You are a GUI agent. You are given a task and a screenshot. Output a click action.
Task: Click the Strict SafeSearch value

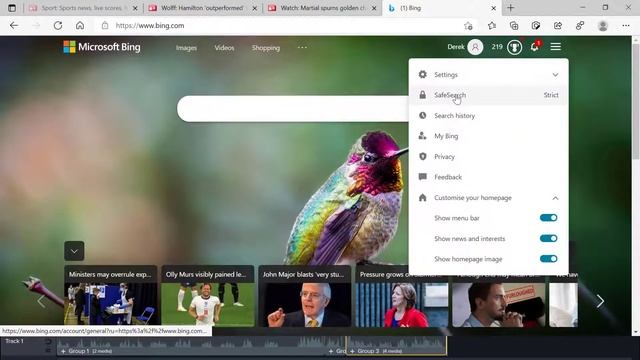551,95
